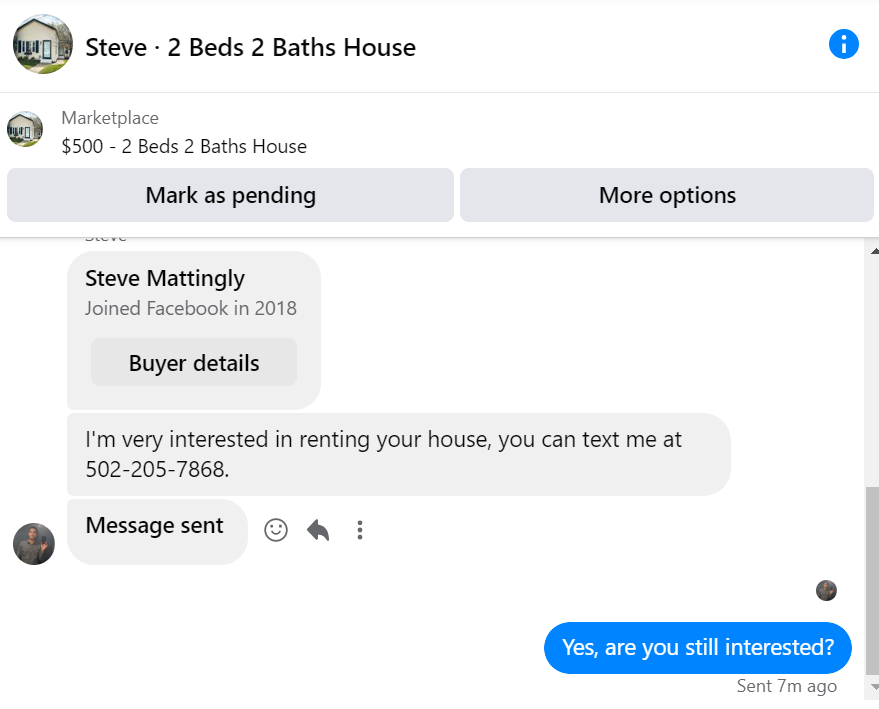Click the small seen-receipt avatar
The image size is (879, 709).
pos(826,590)
